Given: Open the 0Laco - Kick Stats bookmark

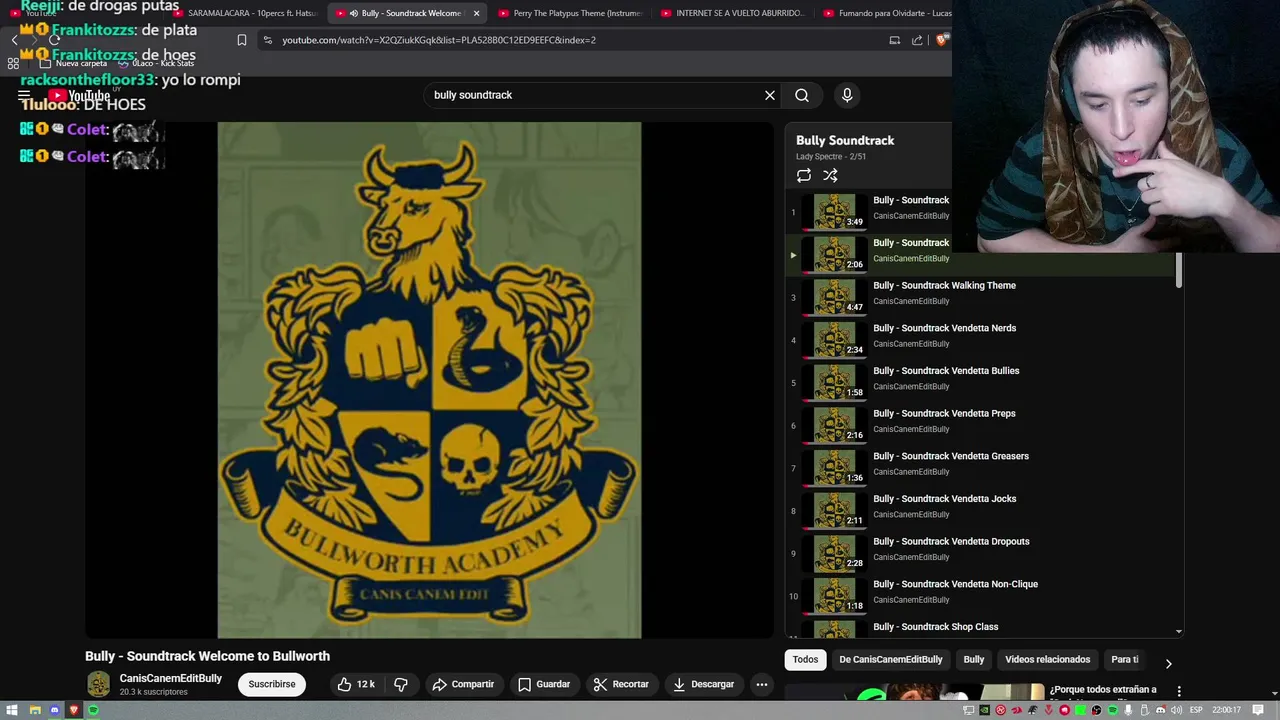Looking at the screenshot, I should coord(156,63).
